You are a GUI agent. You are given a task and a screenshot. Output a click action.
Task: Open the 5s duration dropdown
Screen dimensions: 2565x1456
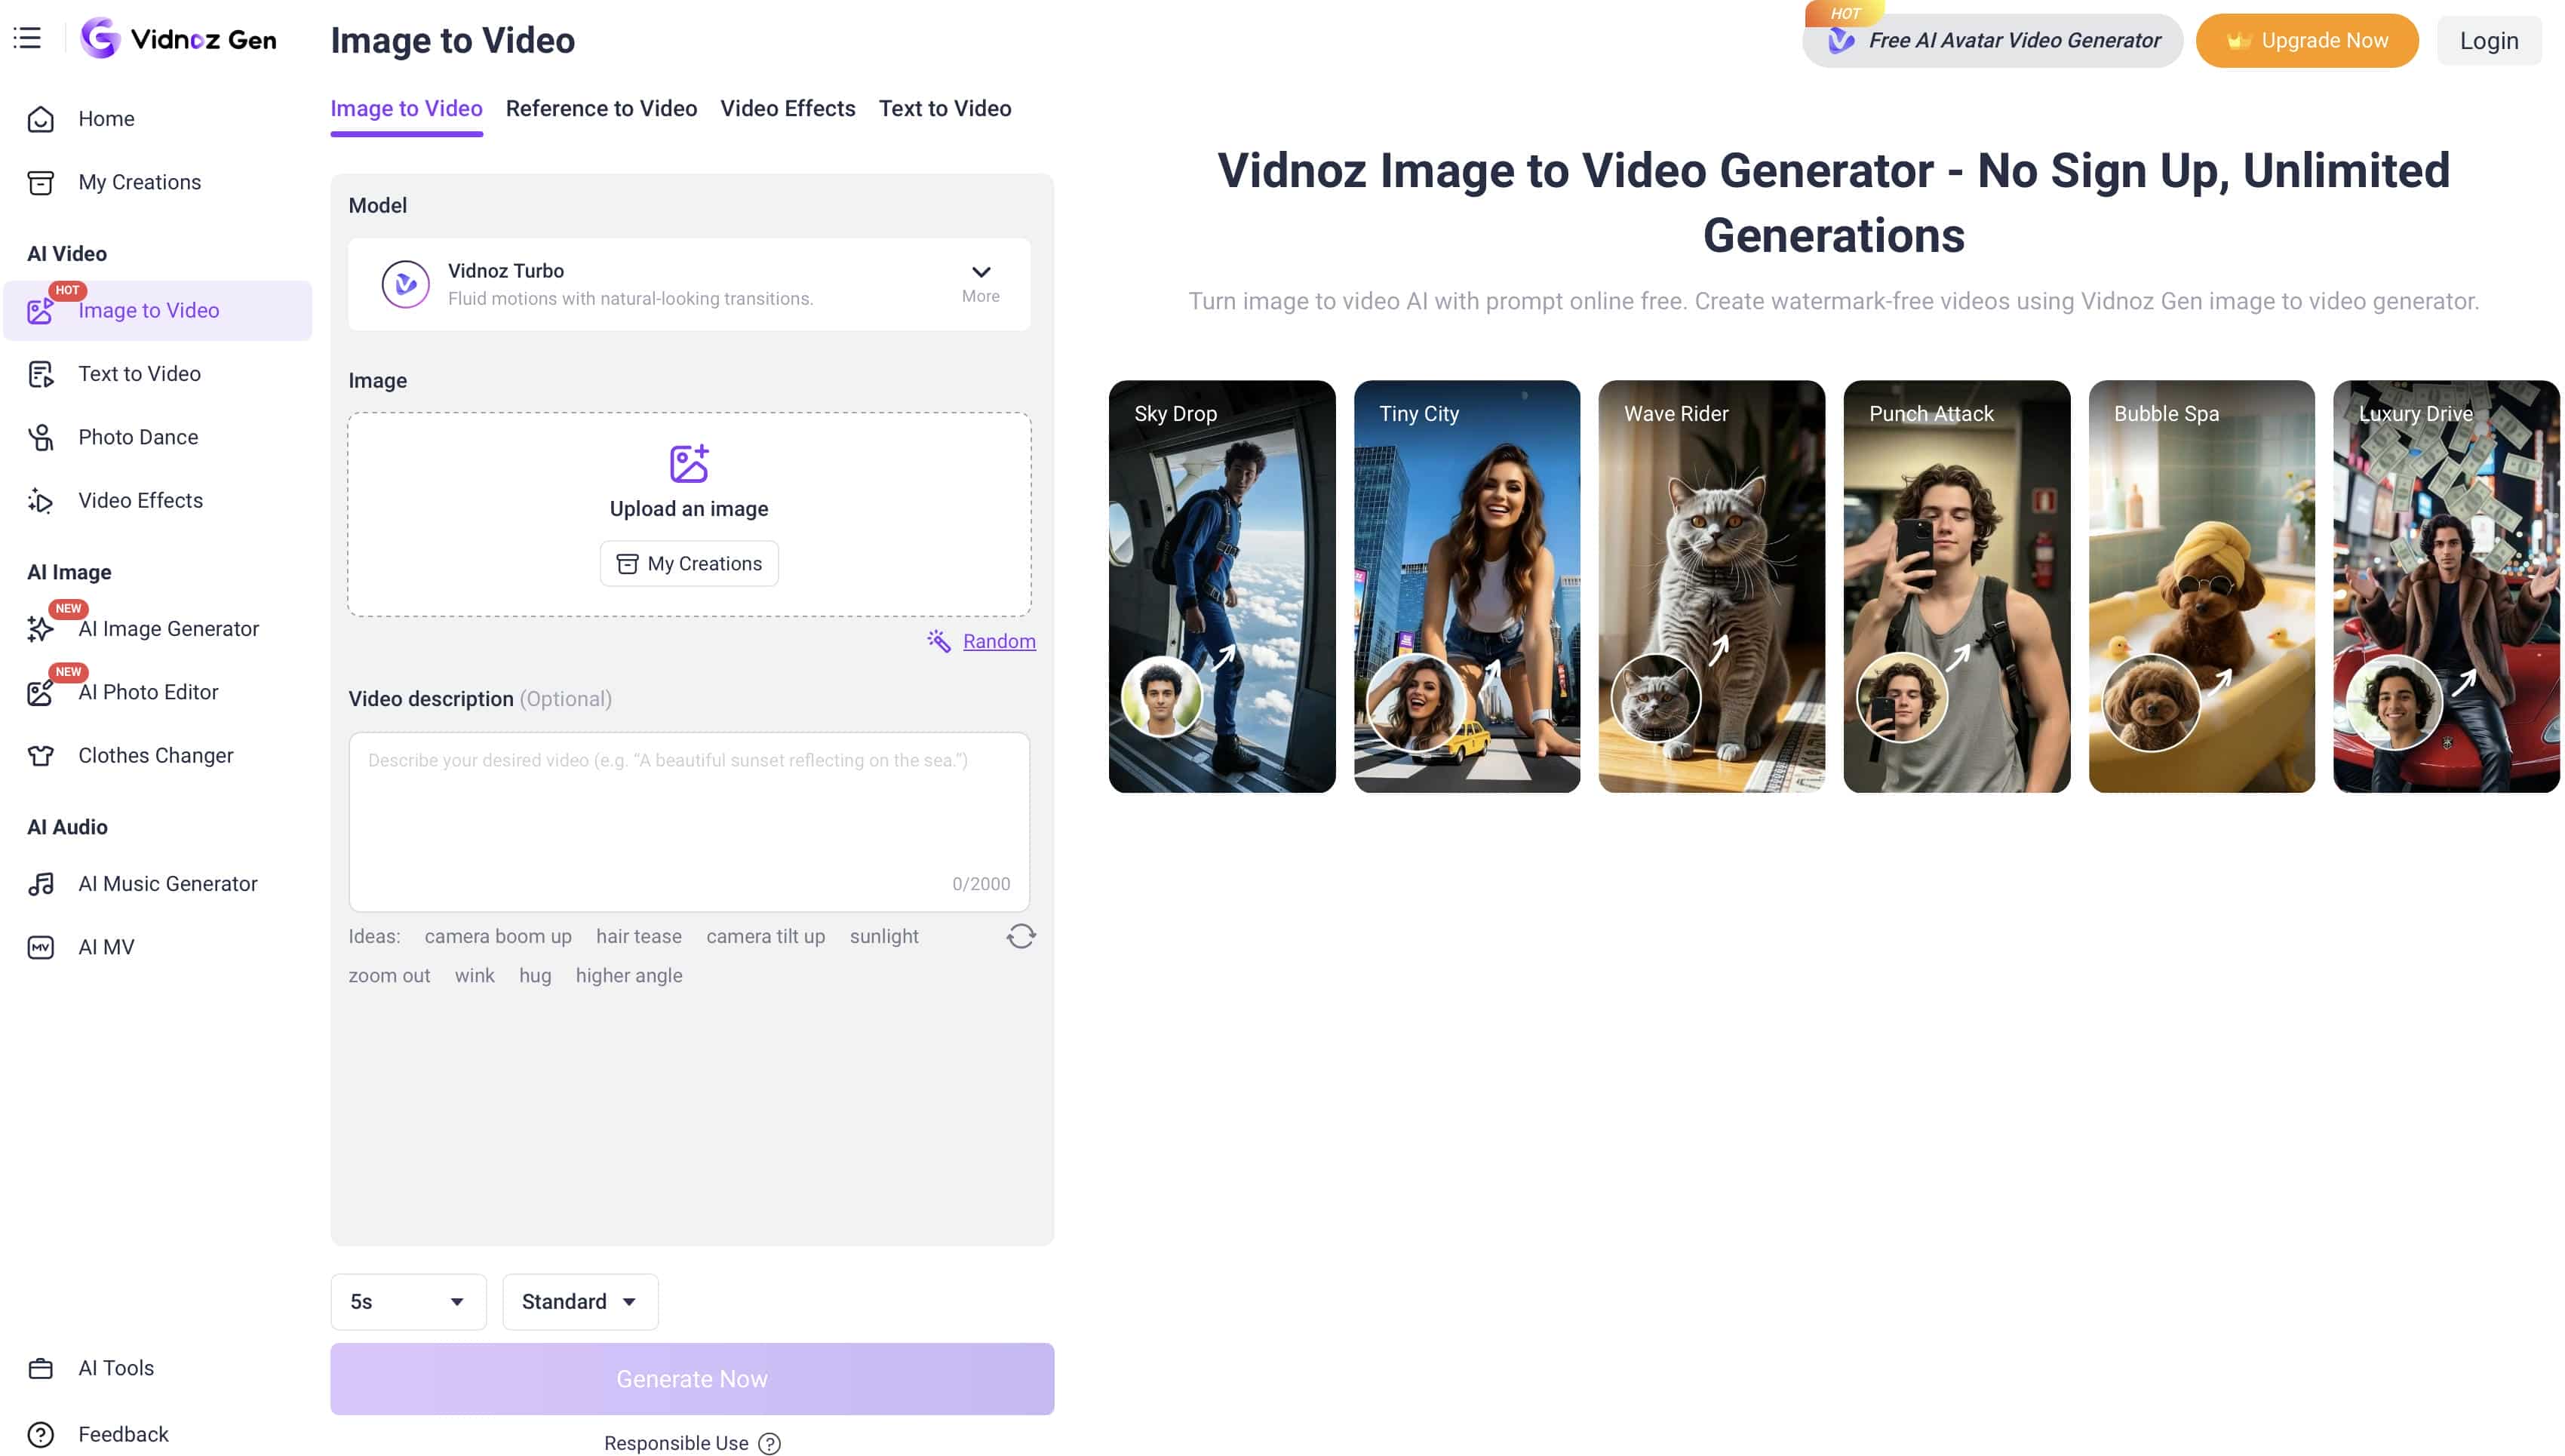click(408, 1301)
